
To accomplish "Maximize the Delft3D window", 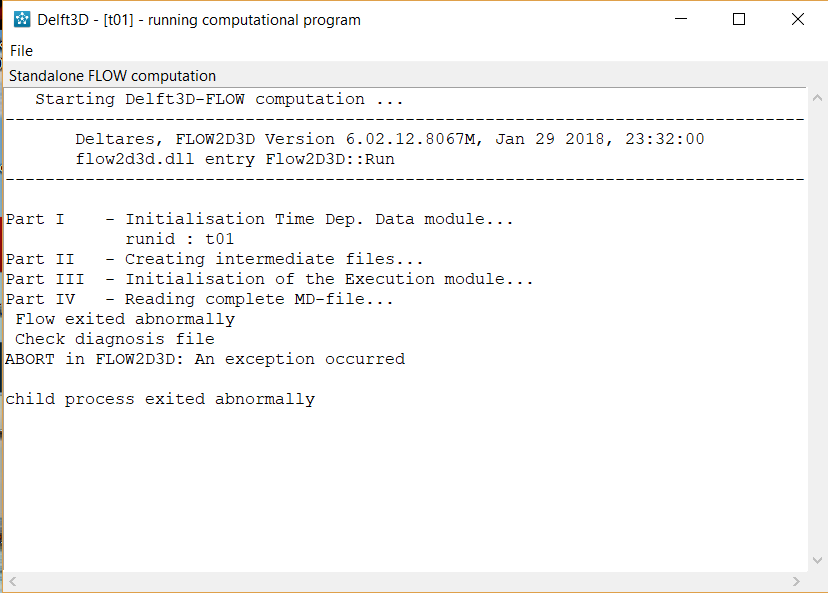I will click(x=739, y=19).
